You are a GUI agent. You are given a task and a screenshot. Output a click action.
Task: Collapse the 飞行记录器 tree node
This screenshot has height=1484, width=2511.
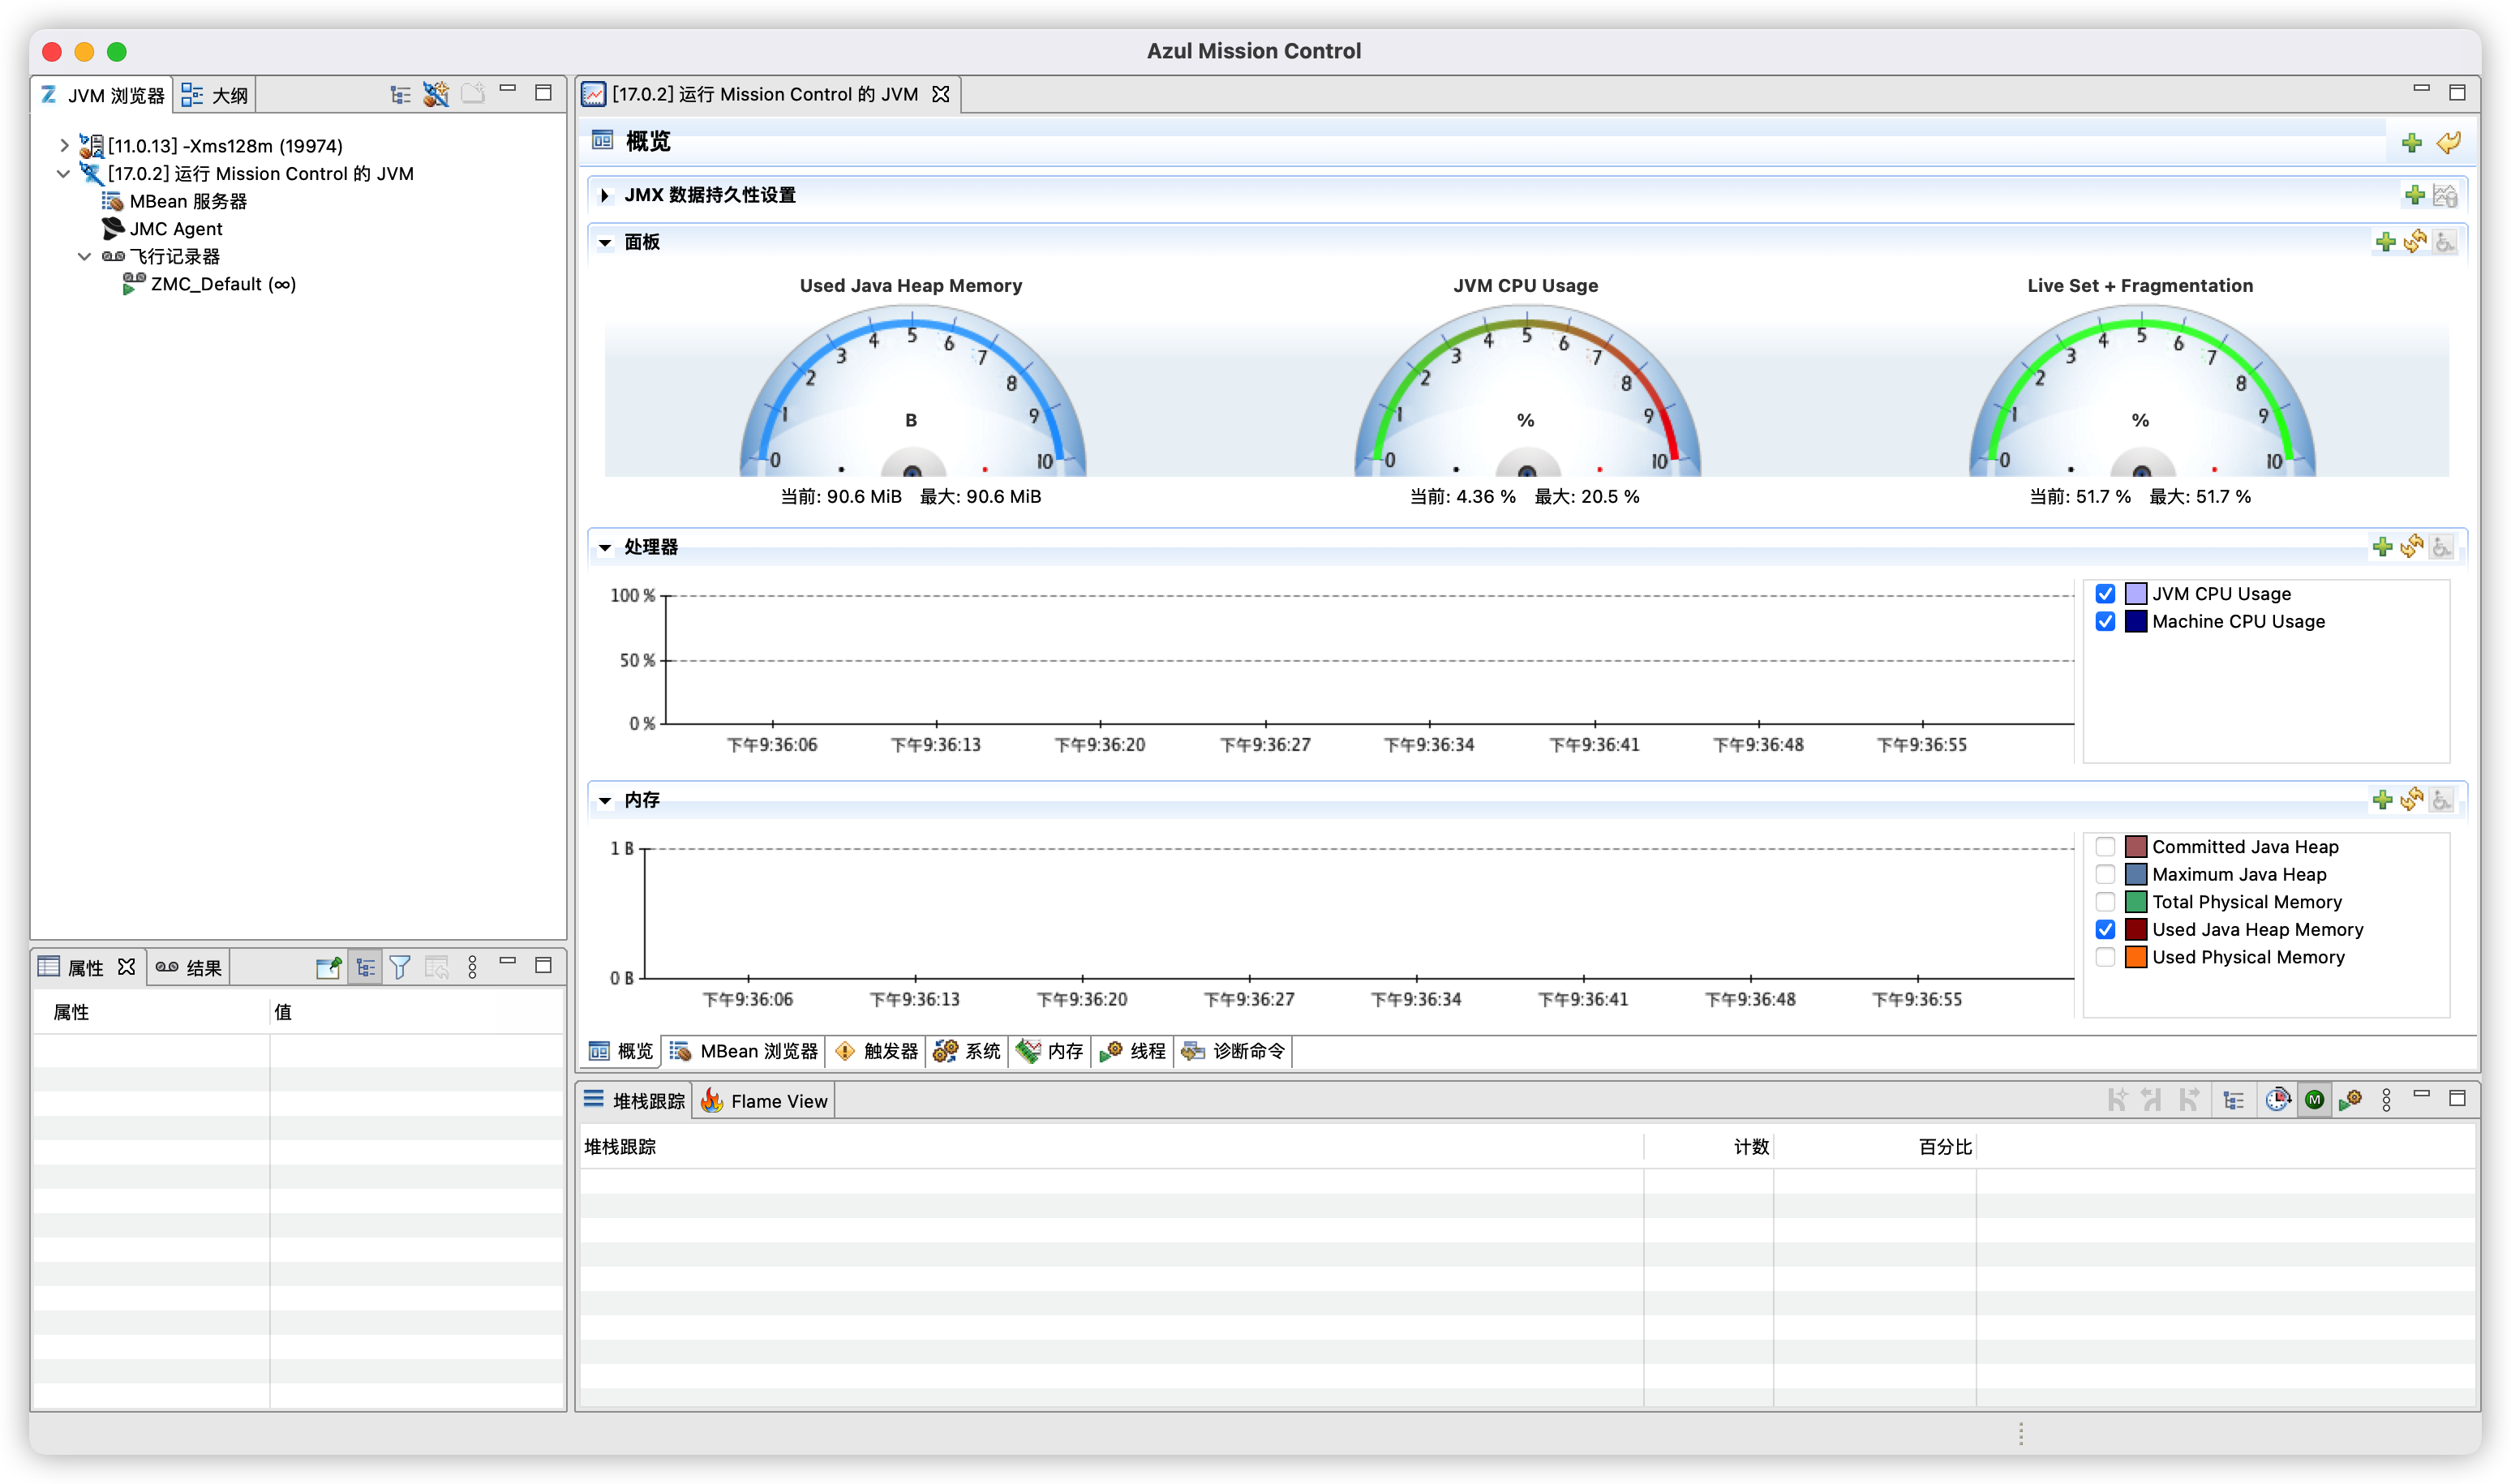[x=85, y=257]
